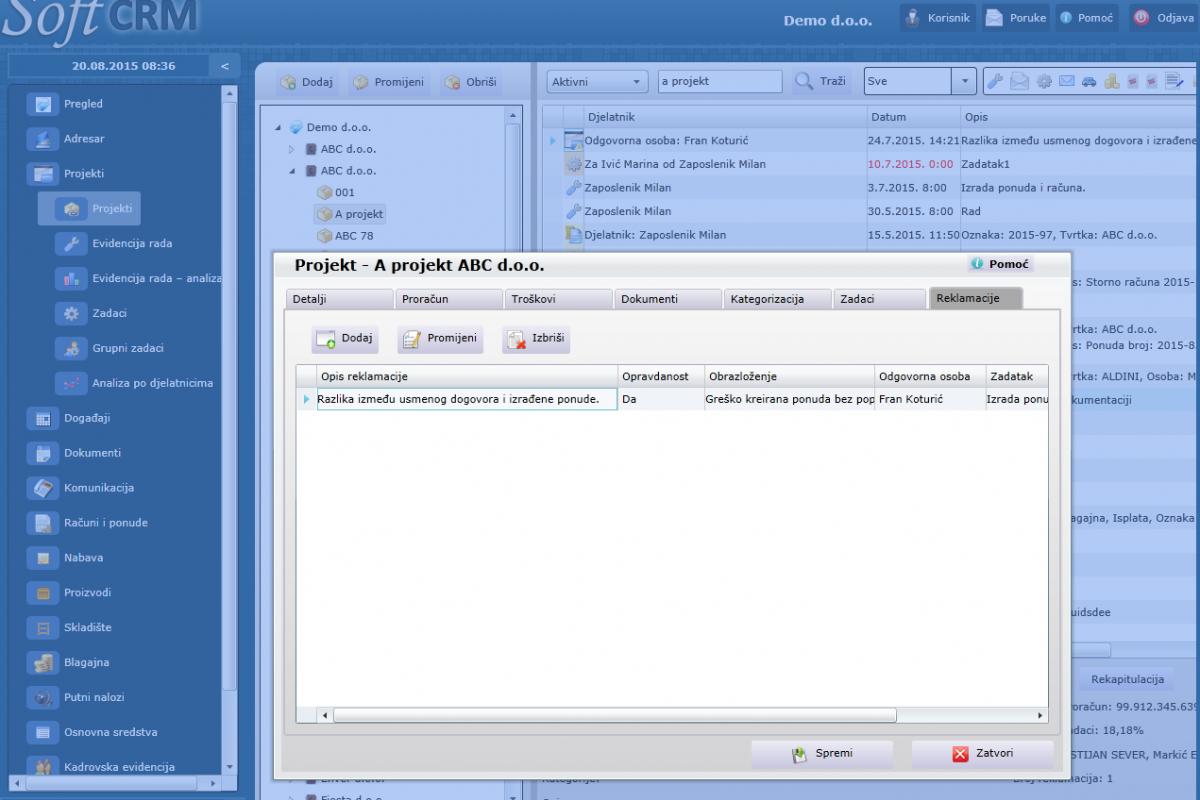Viewport: 1200px width, 800px height.
Task: Open Evidencija rada – analiza chart icon
Action: 70,279
